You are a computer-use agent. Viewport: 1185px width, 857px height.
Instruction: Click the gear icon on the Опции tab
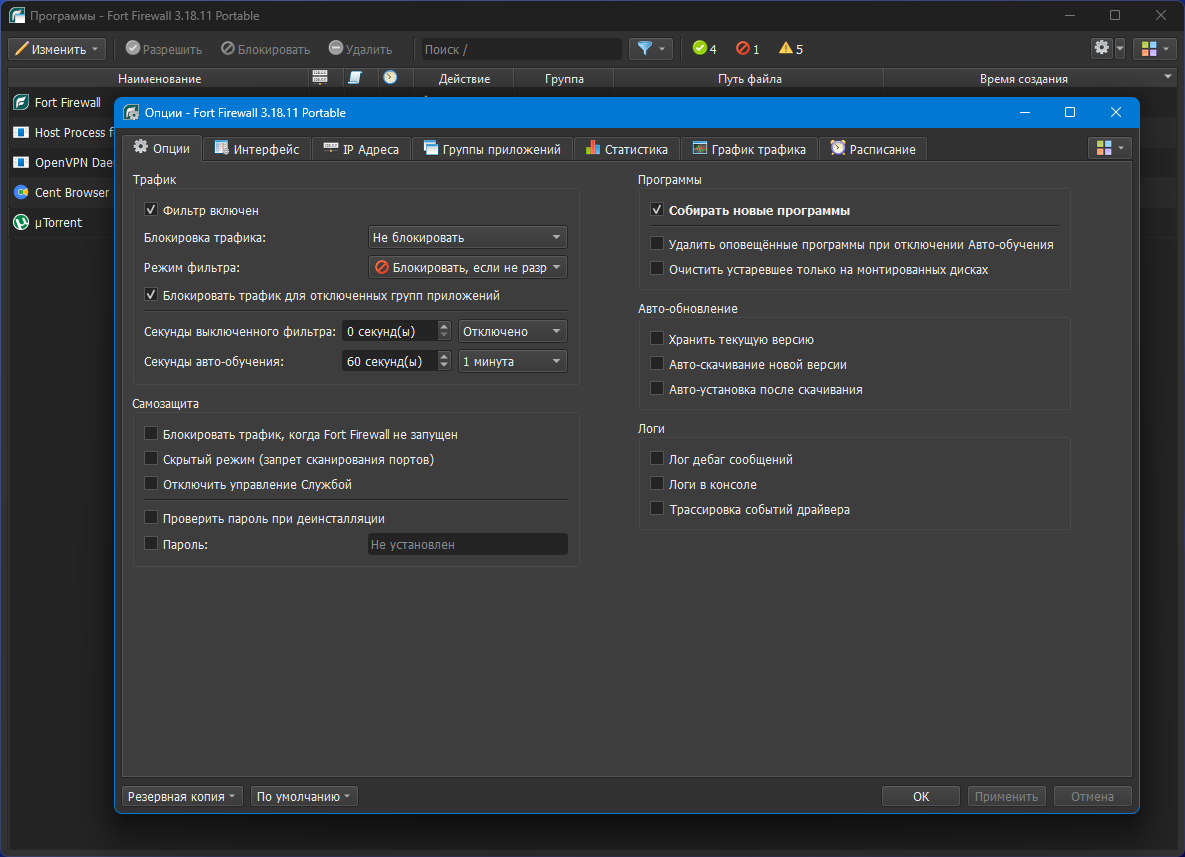(x=141, y=147)
